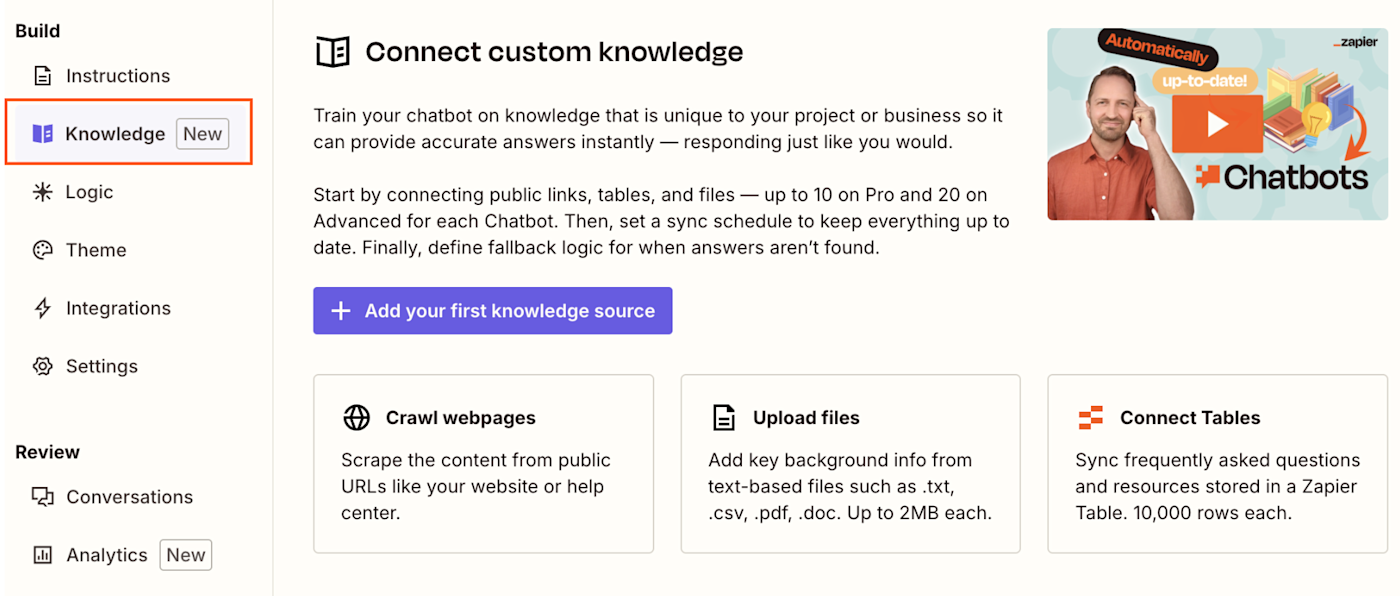Click the Connect Tables orange icon
This screenshot has height=596, width=1400.
pyautogui.click(x=1091, y=418)
